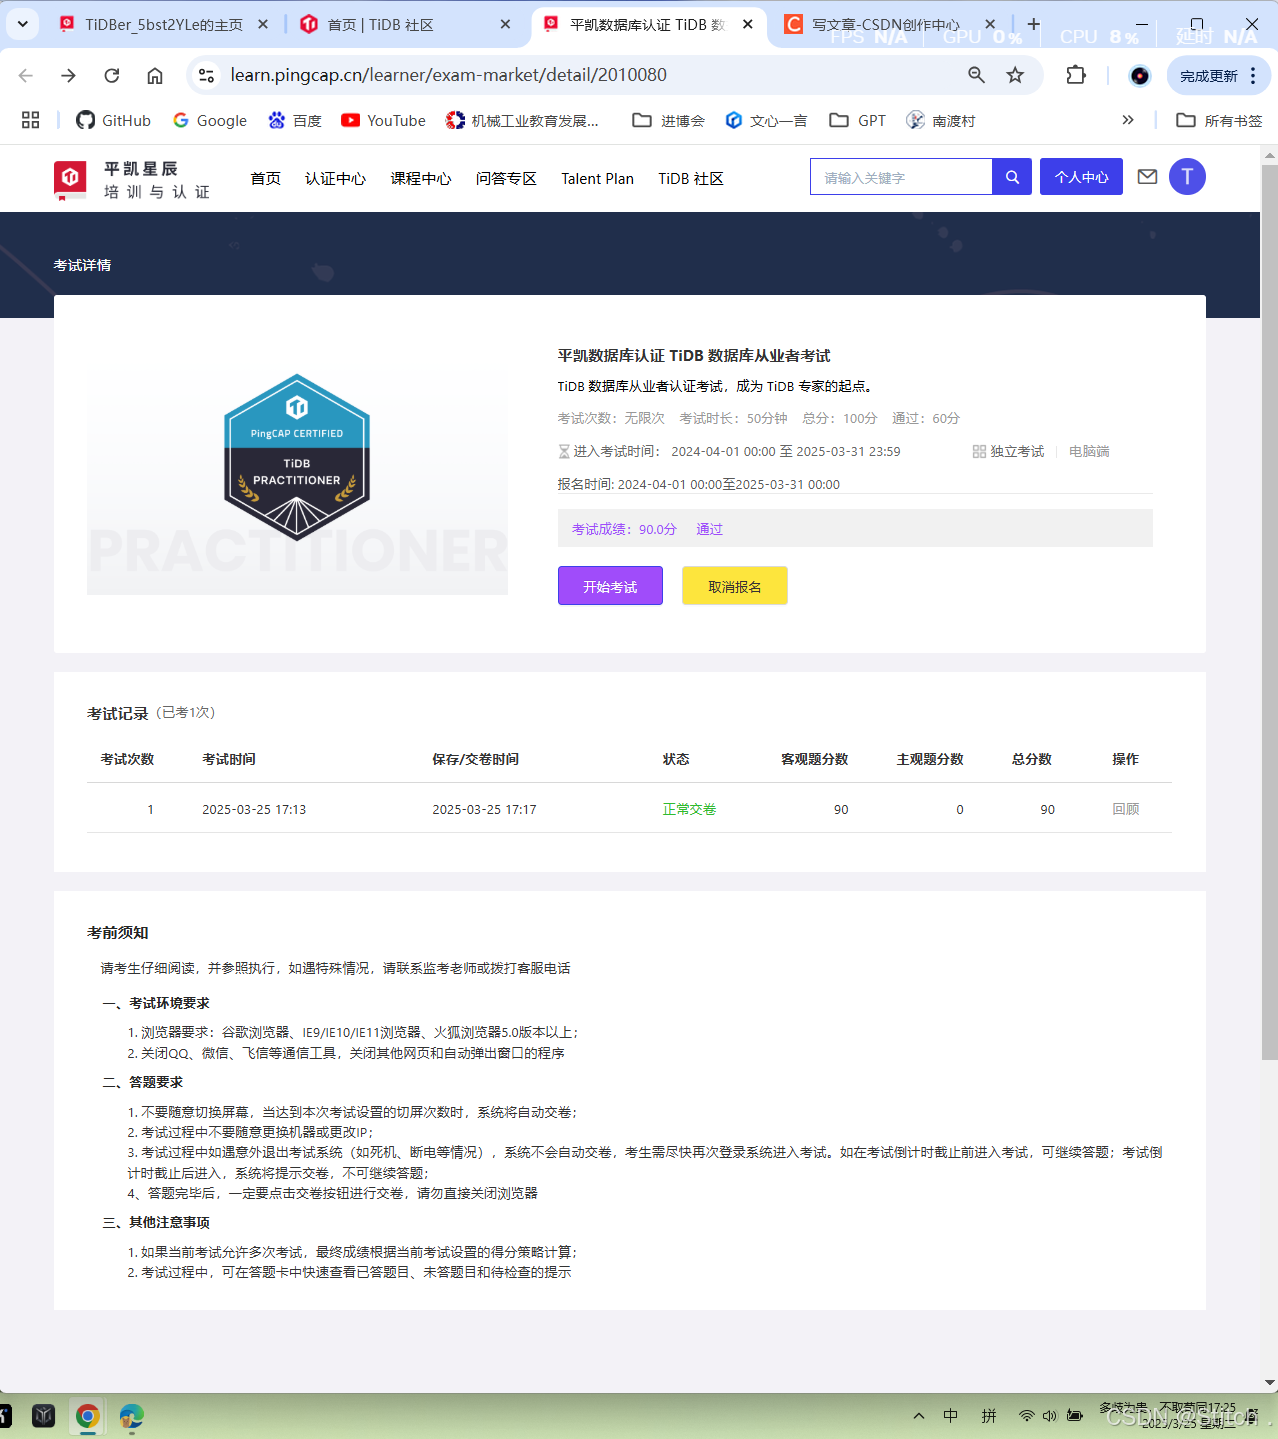Click the 开始考试 button
This screenshot has height=1439, width=1278.
click(610, 586)
